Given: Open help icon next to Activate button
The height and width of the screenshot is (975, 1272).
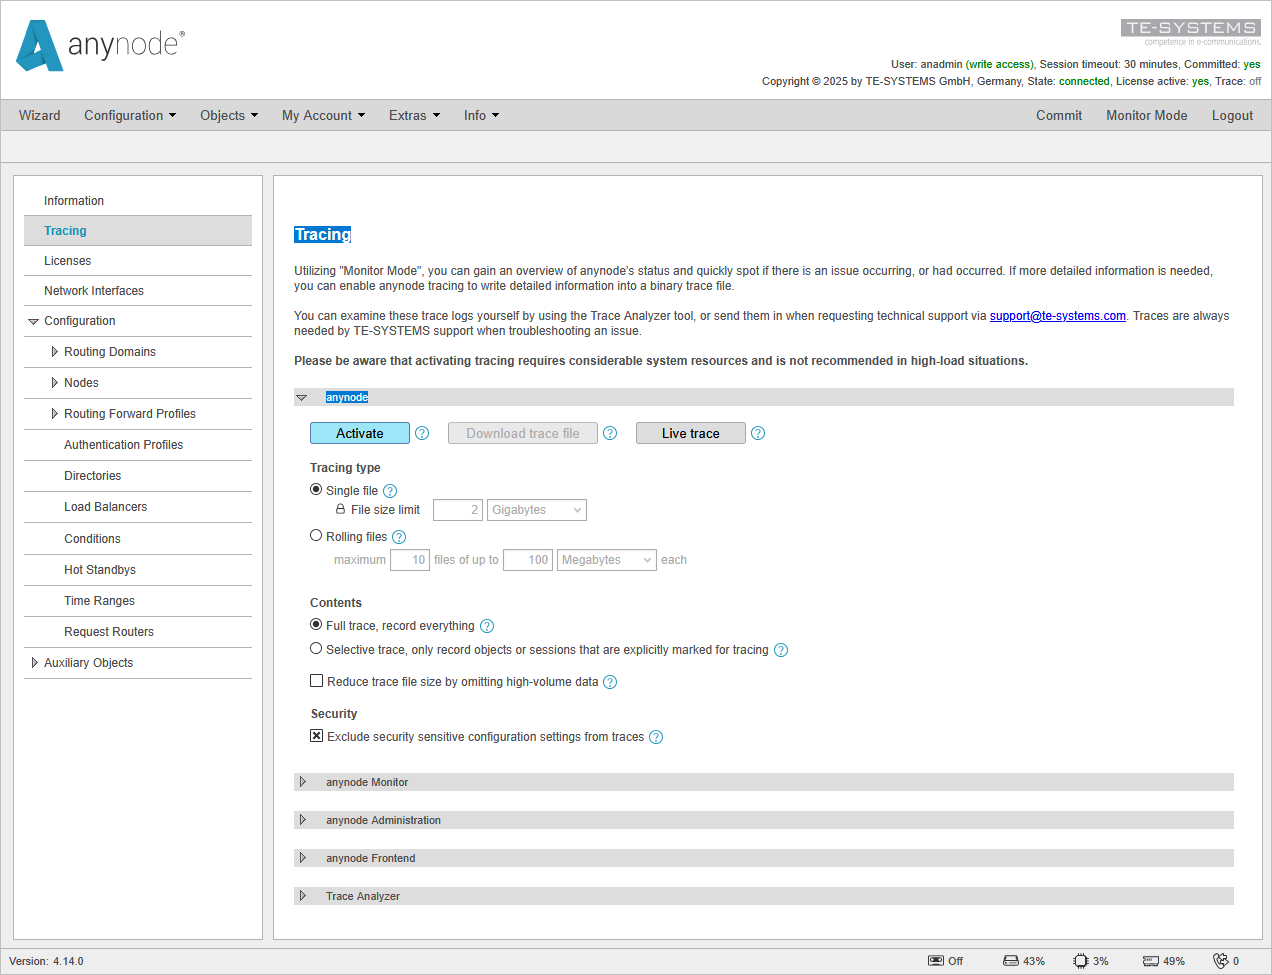Looking at the screenshot, I should 421,433.
